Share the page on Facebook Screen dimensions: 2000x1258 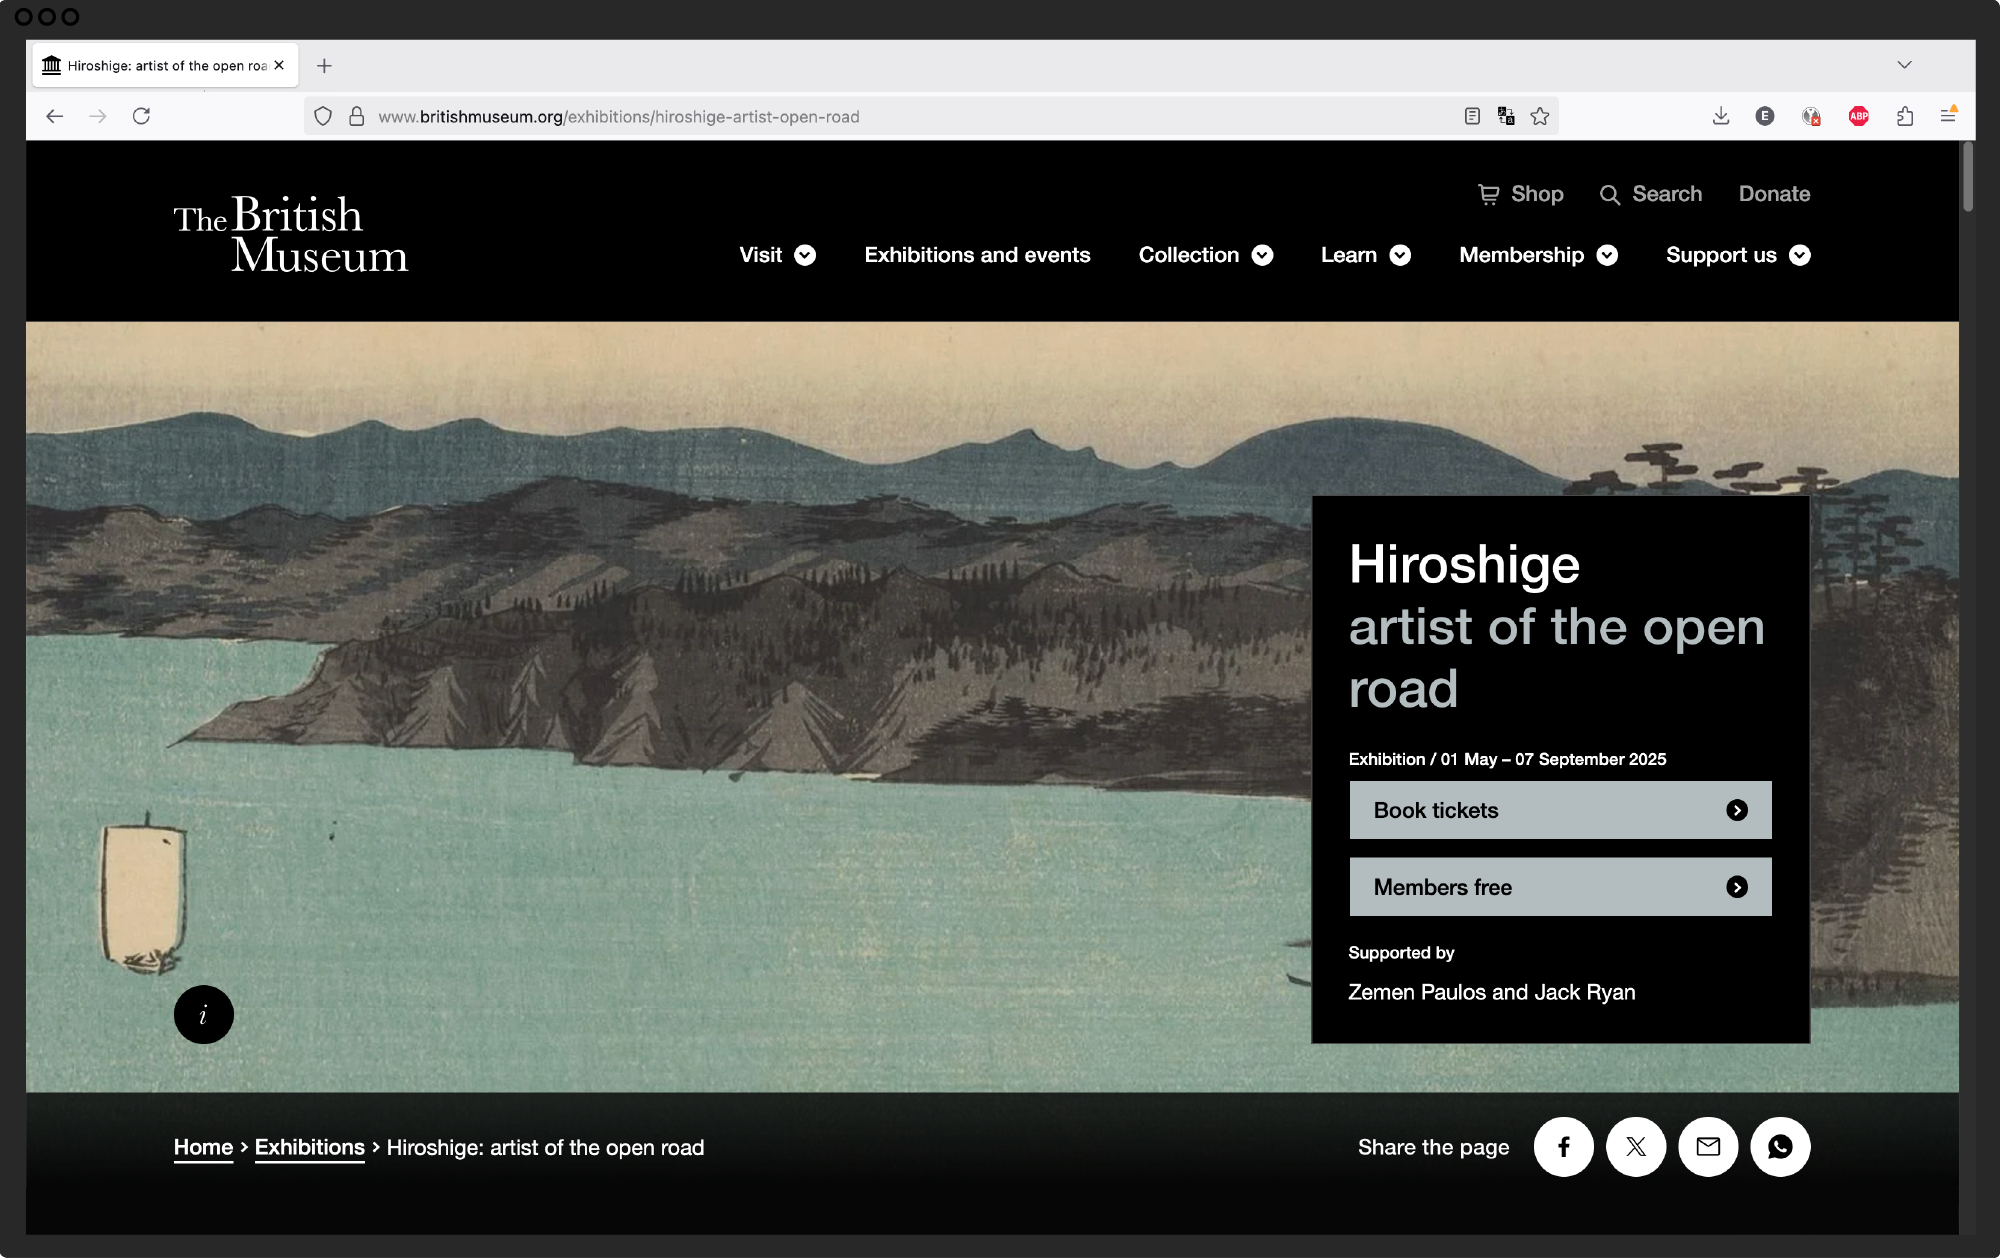[1563, 1147]
